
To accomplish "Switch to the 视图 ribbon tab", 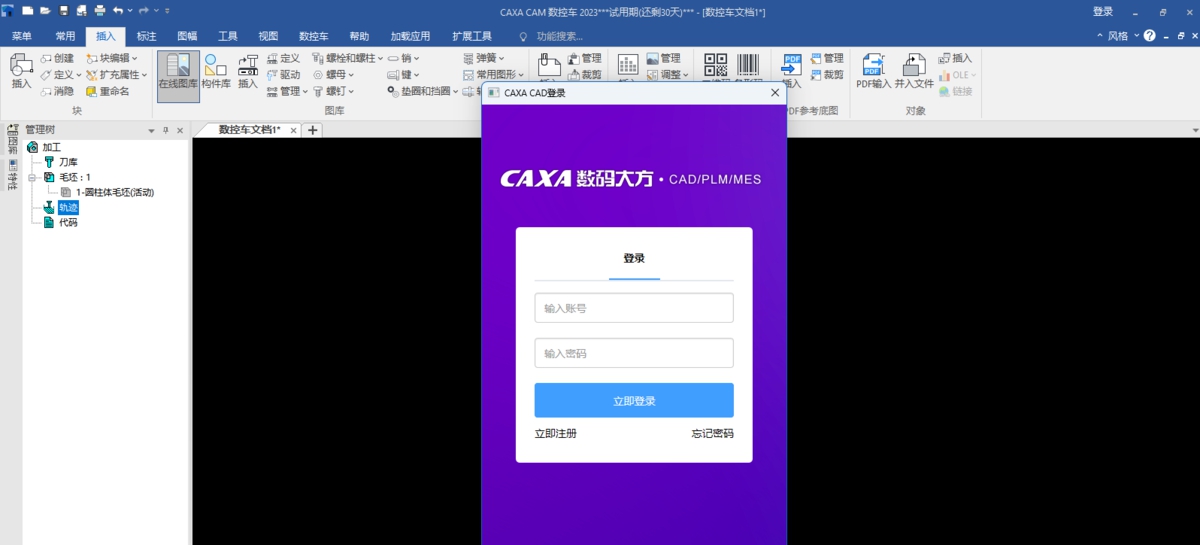I will coord(268,36).
